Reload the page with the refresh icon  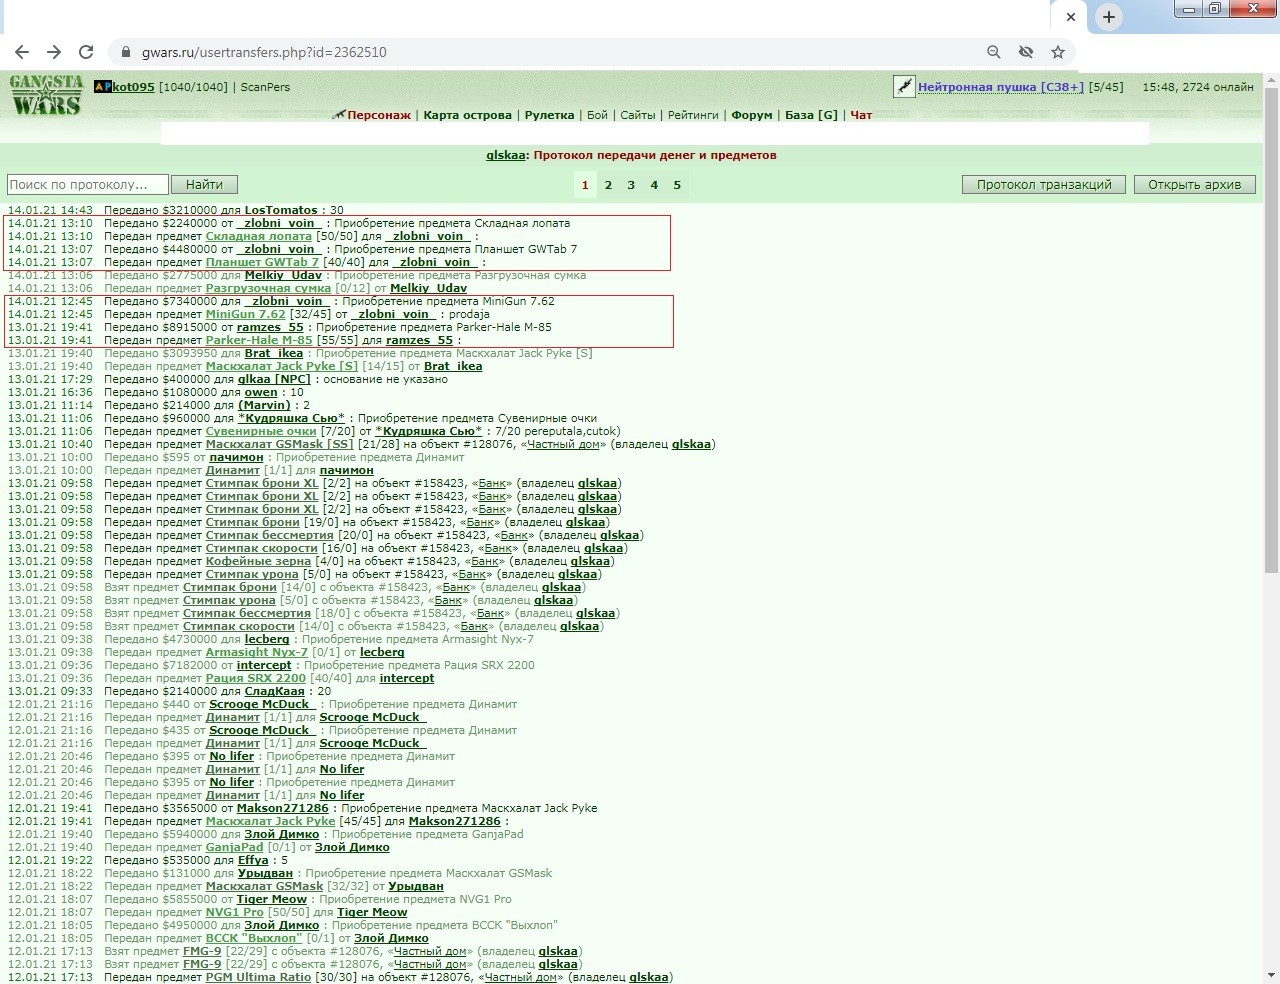coord(86,52)
